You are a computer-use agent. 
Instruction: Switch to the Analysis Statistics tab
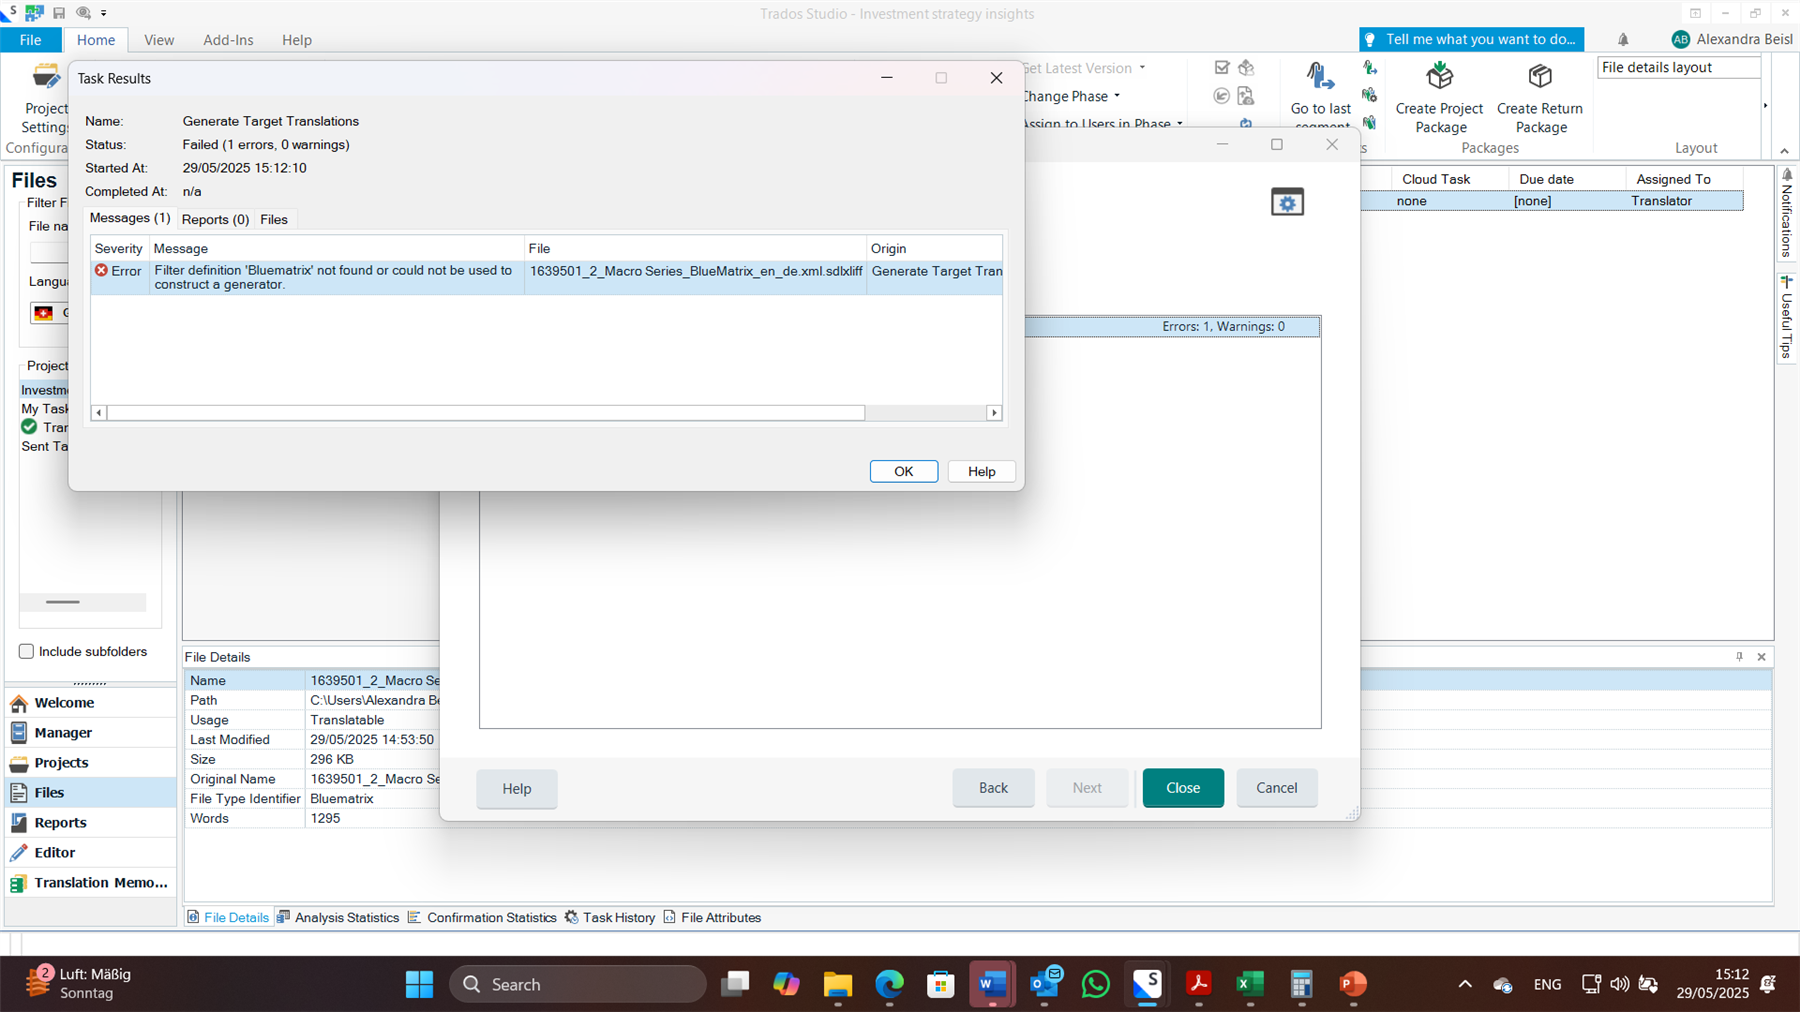coord(338,917)
